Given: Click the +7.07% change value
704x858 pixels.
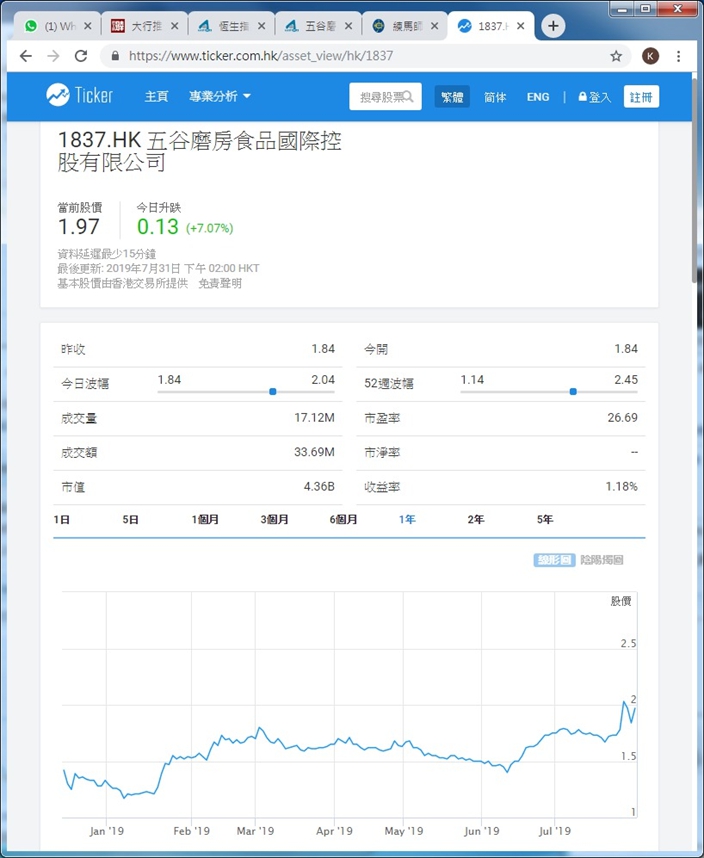Looking at the screenshot, I should pyautogui.click(x=210, y=228).
